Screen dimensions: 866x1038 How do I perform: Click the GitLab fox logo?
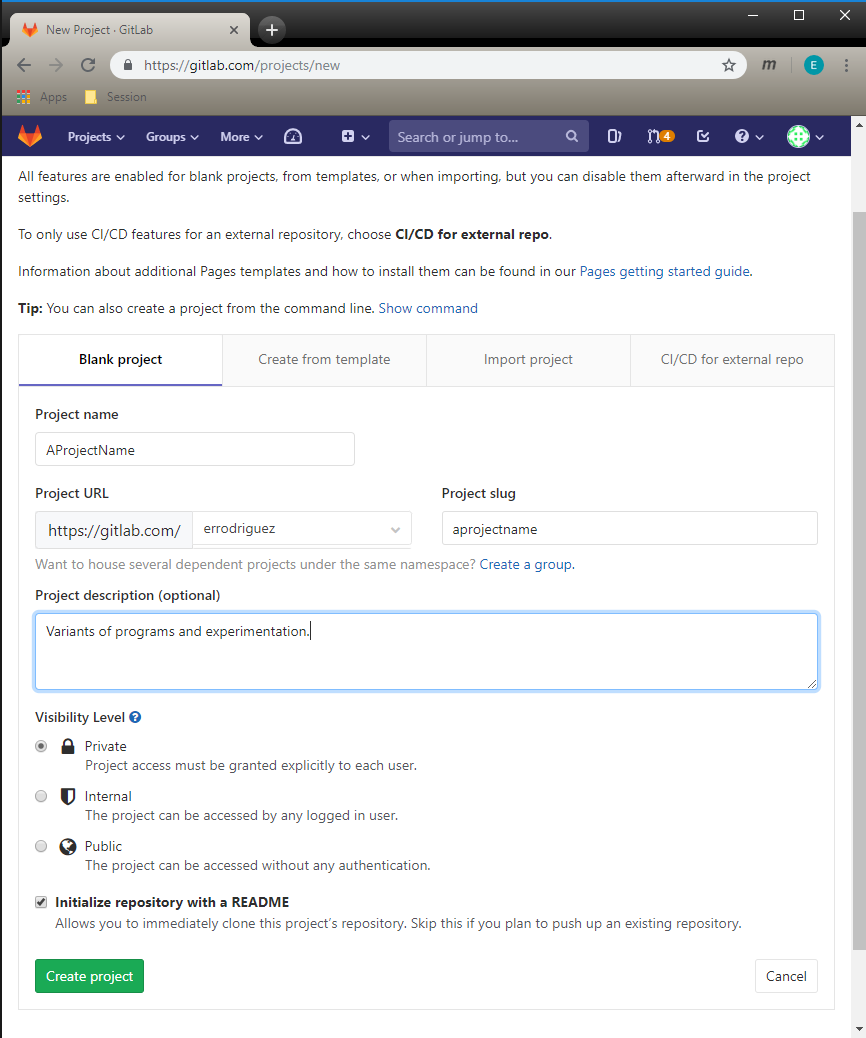point(30,137)
